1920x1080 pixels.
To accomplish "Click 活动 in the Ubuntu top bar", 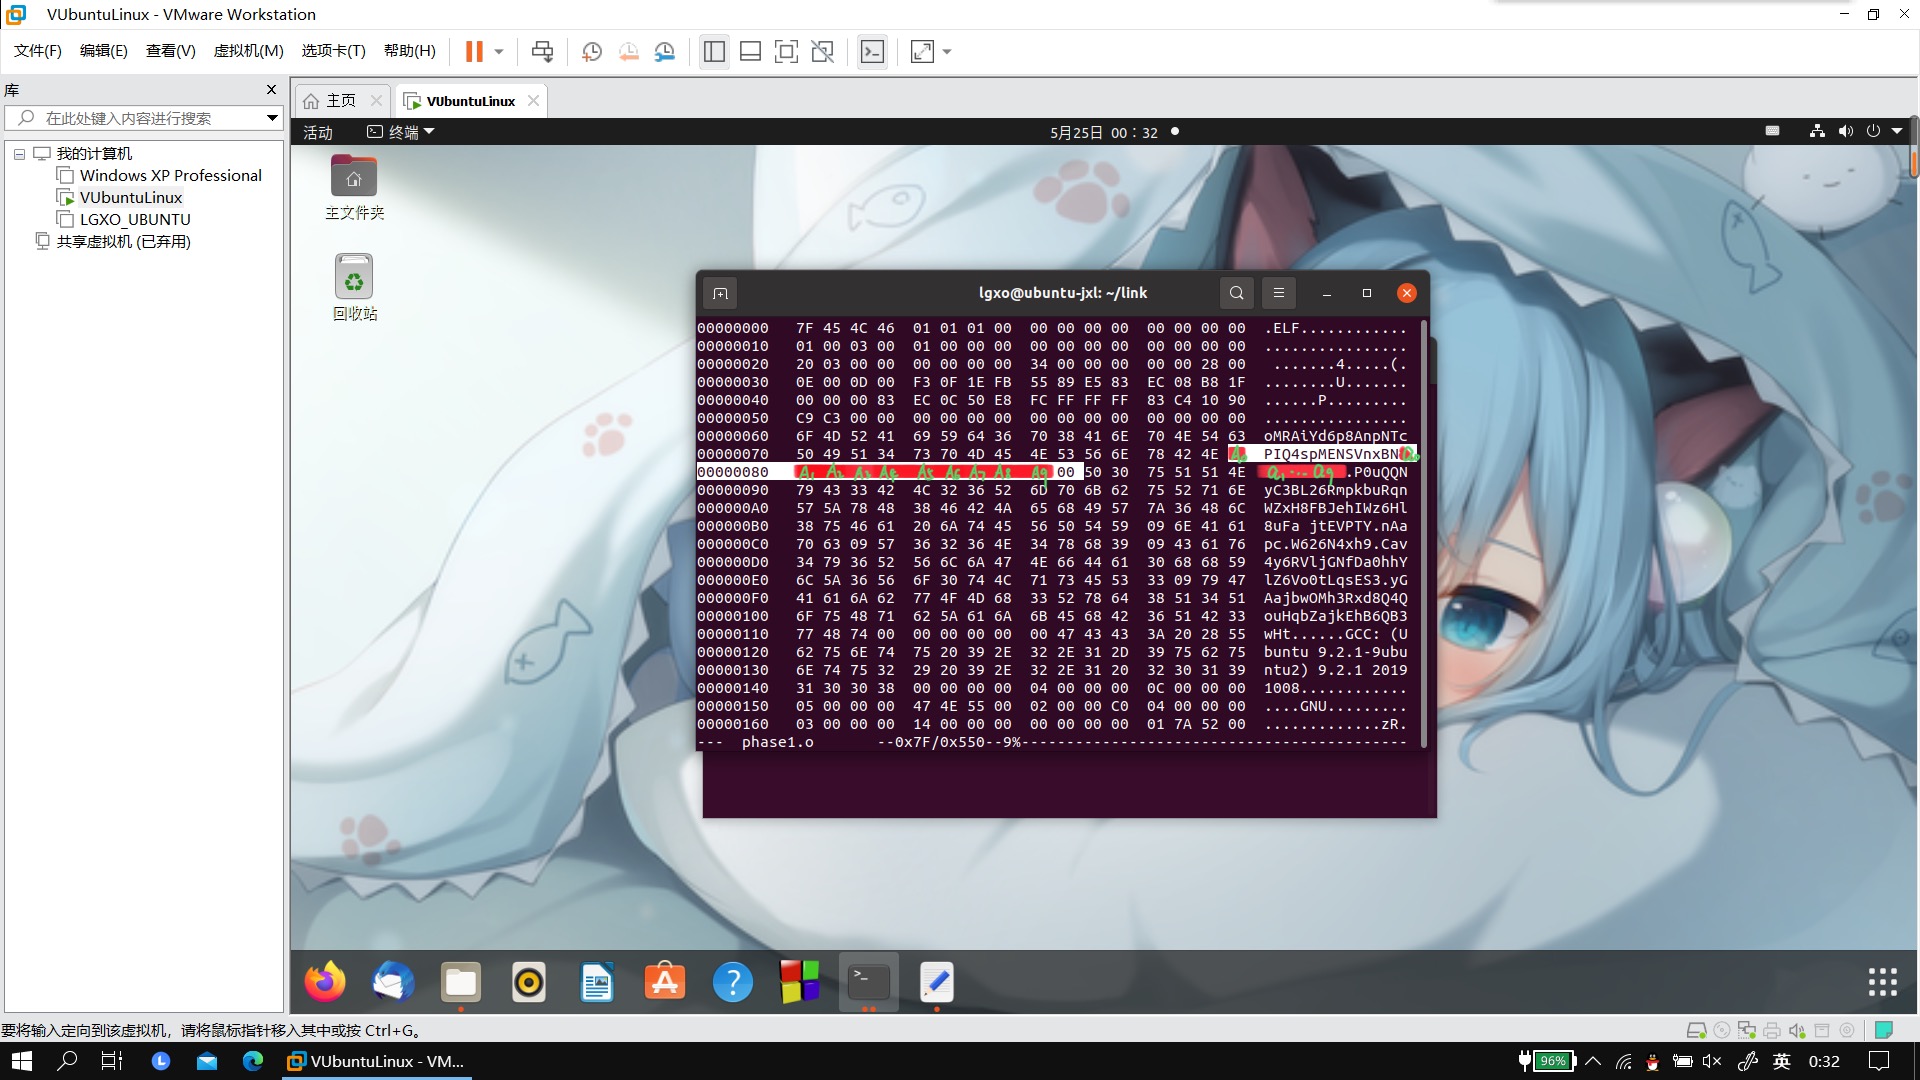I will point(318,132).
